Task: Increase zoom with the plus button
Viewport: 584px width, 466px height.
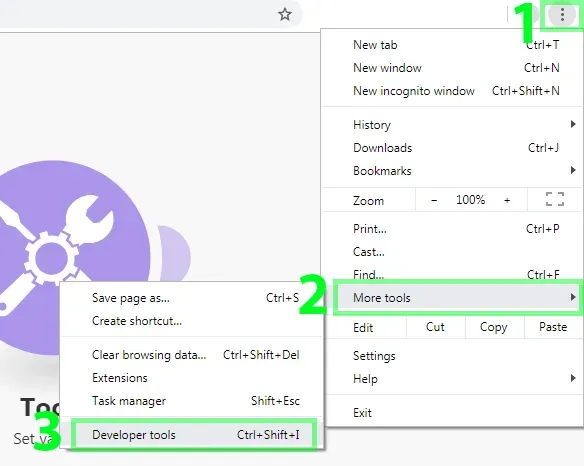Action: [x=507, y=200]
